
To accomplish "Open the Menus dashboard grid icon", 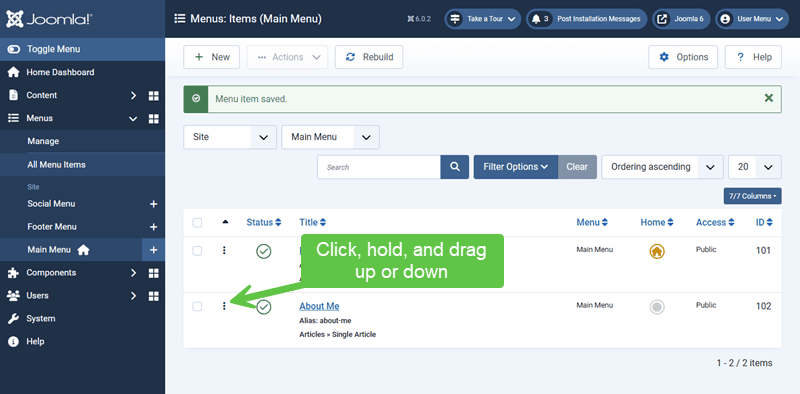I will coord(154,118).
